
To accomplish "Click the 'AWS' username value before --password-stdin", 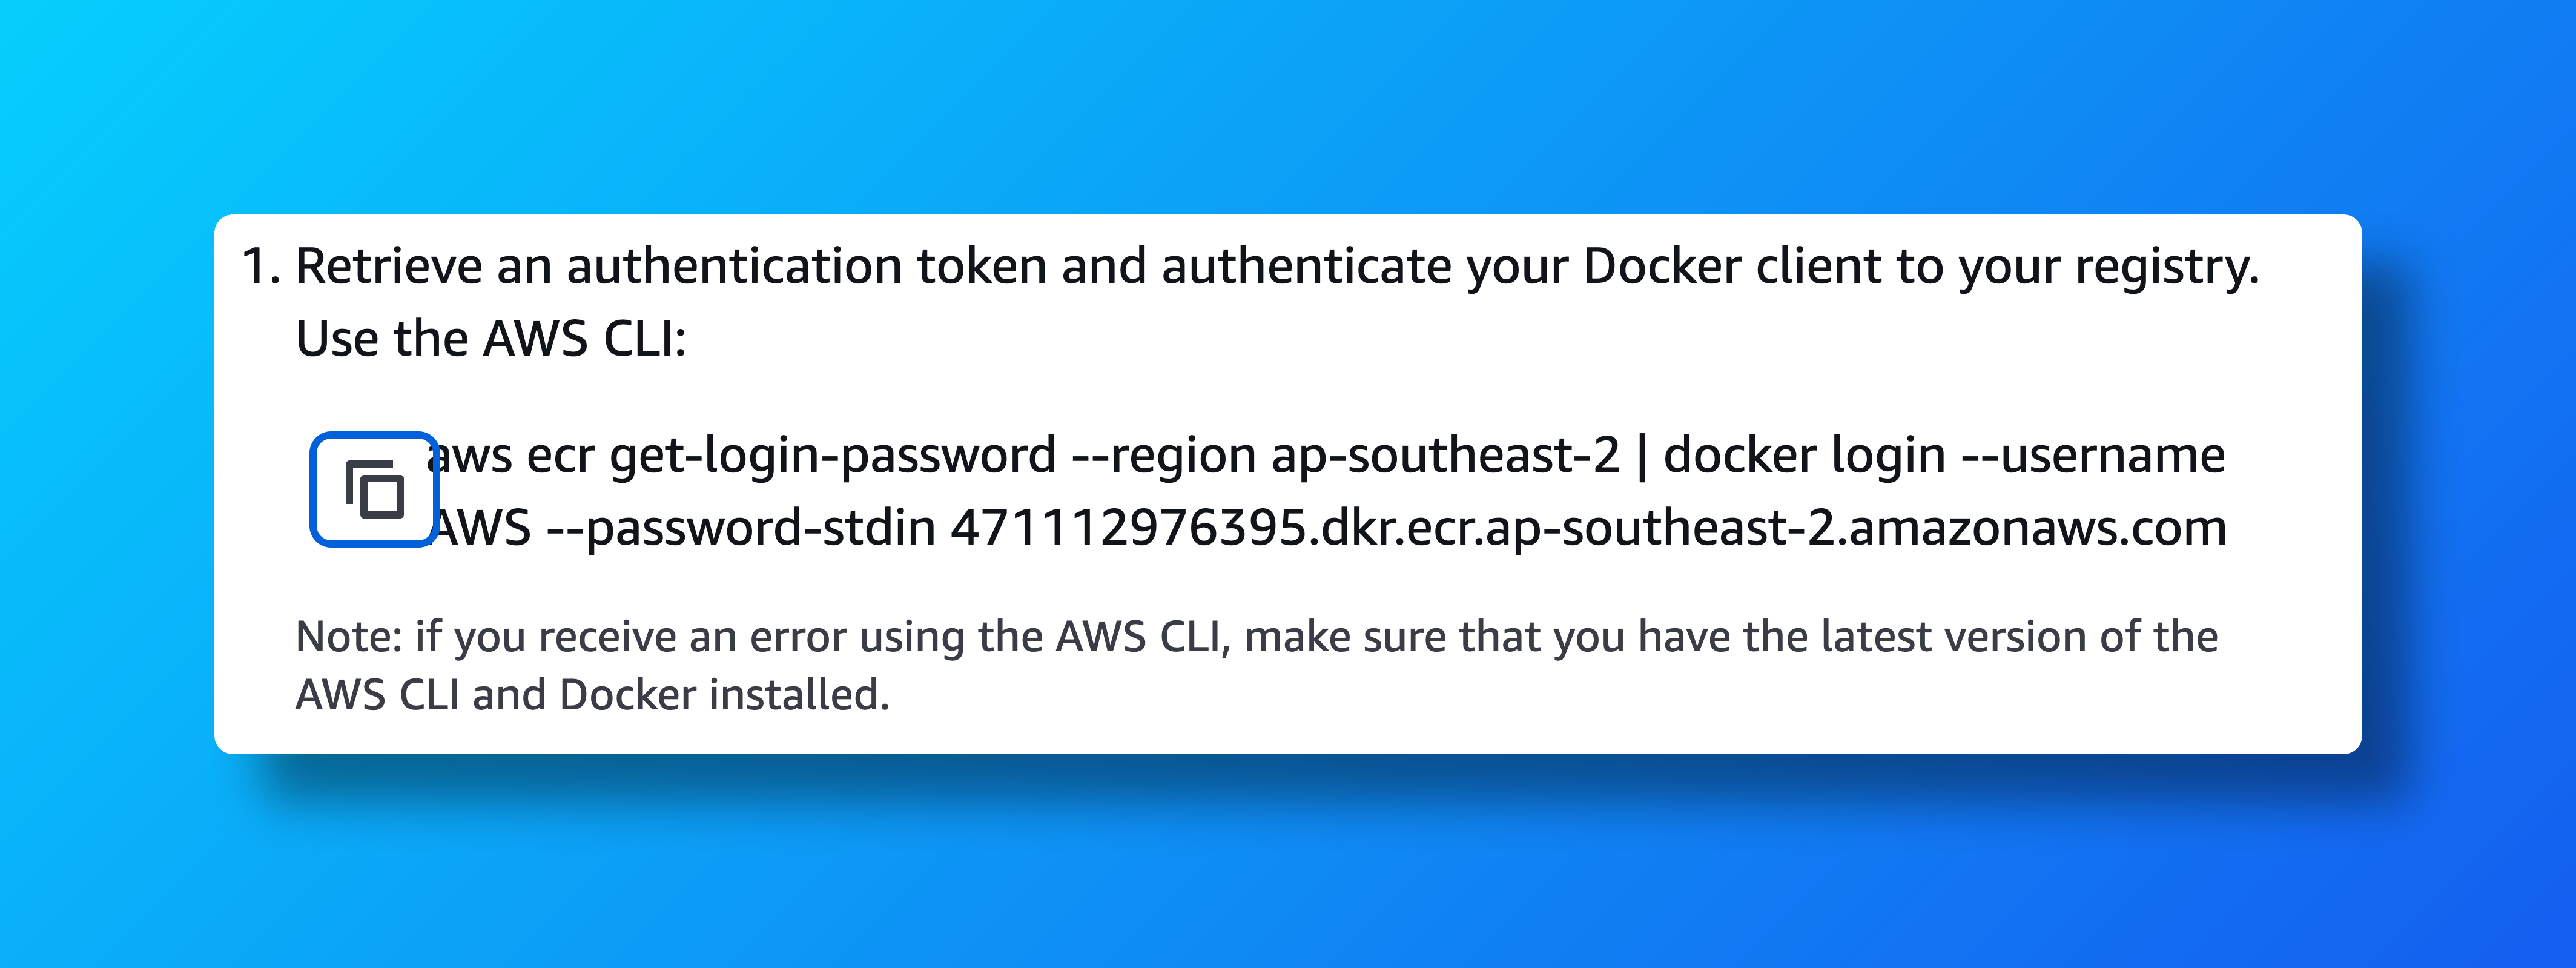I will [482, 529].
